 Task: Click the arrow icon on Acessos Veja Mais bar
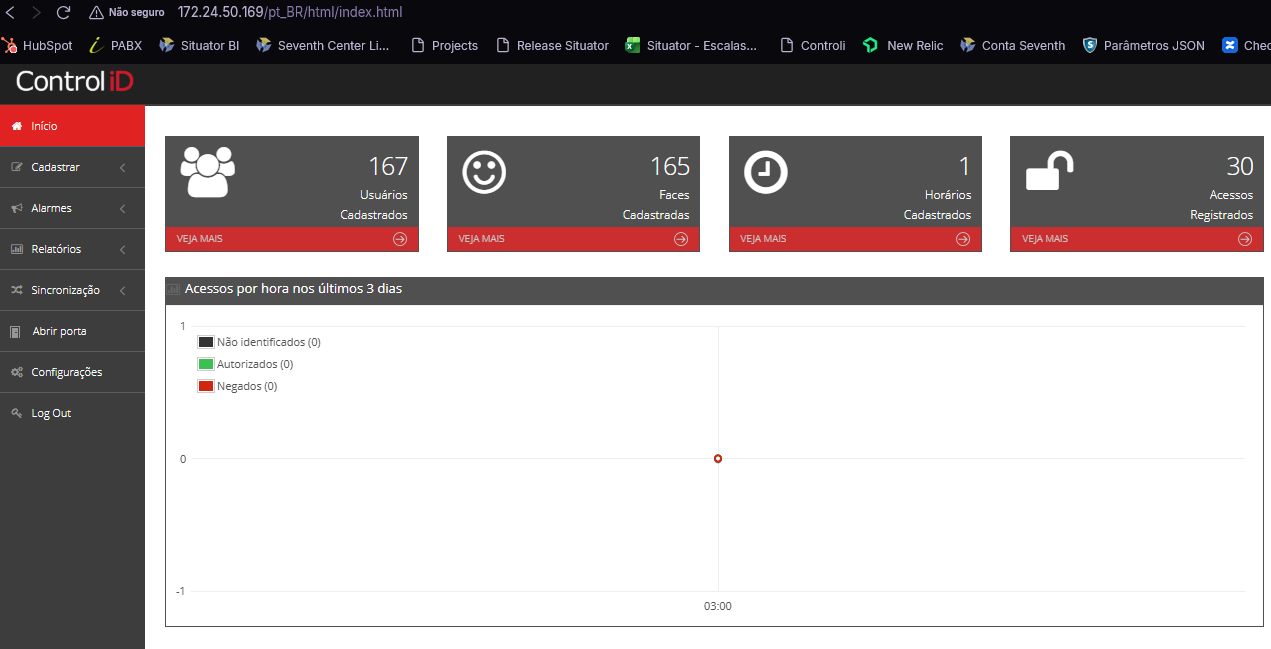pos(1245,239)
